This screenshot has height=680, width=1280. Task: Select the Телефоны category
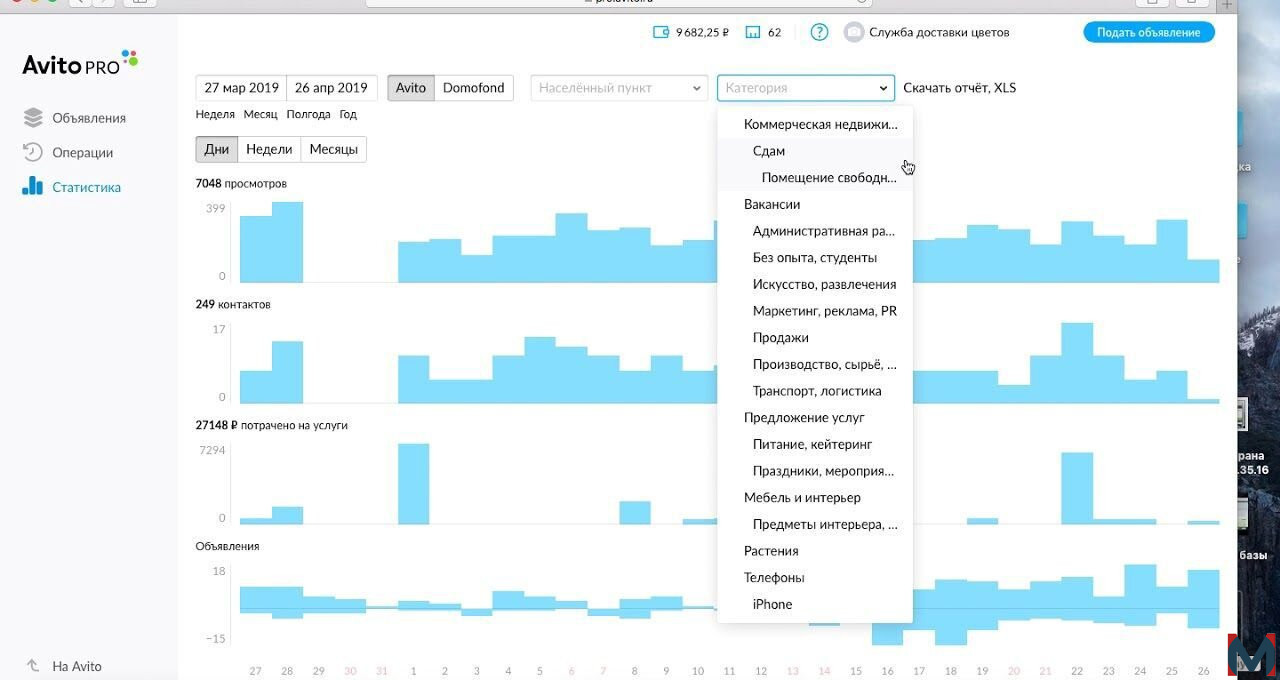tap(815, 578)
